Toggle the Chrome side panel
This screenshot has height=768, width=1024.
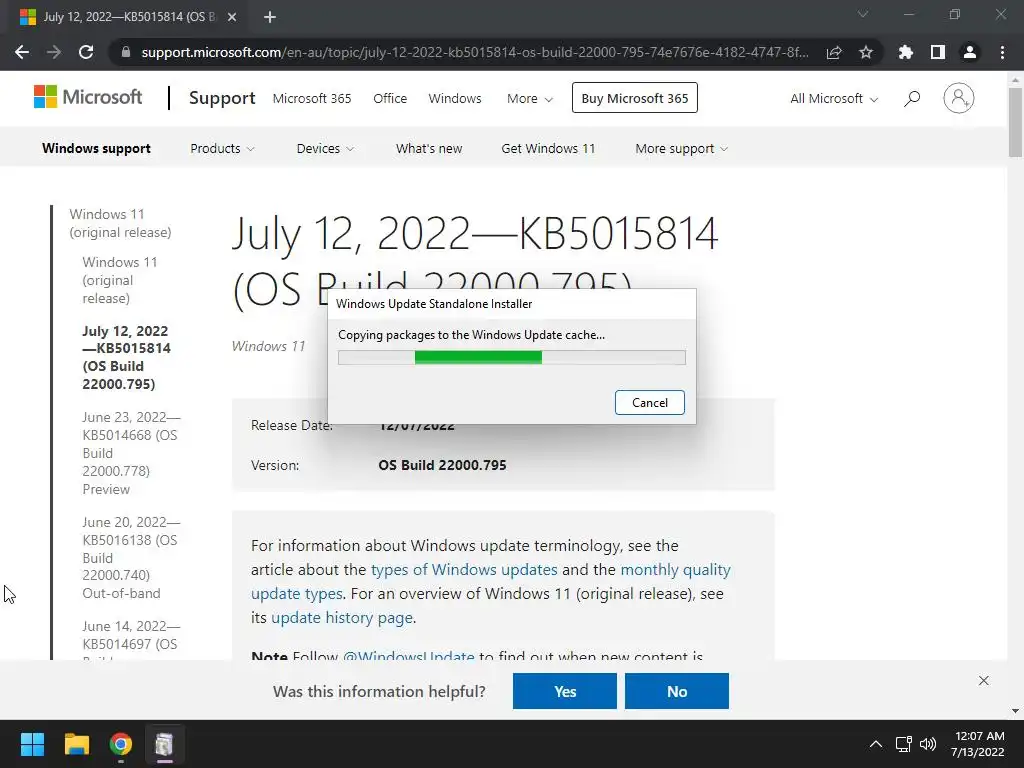pyautogui.click(x=938, y=52)
